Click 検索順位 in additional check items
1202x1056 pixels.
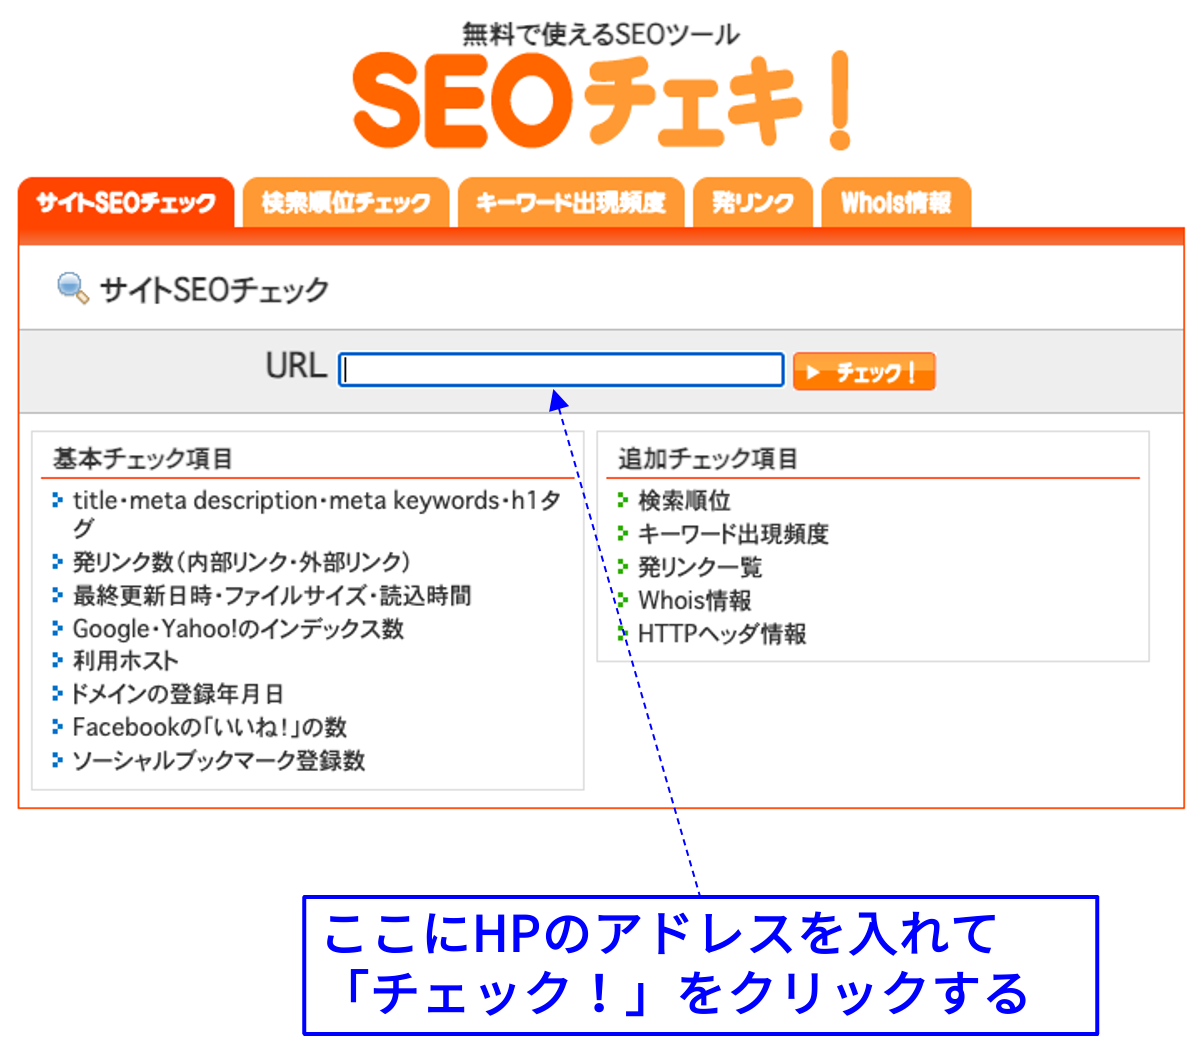point(685,500)
